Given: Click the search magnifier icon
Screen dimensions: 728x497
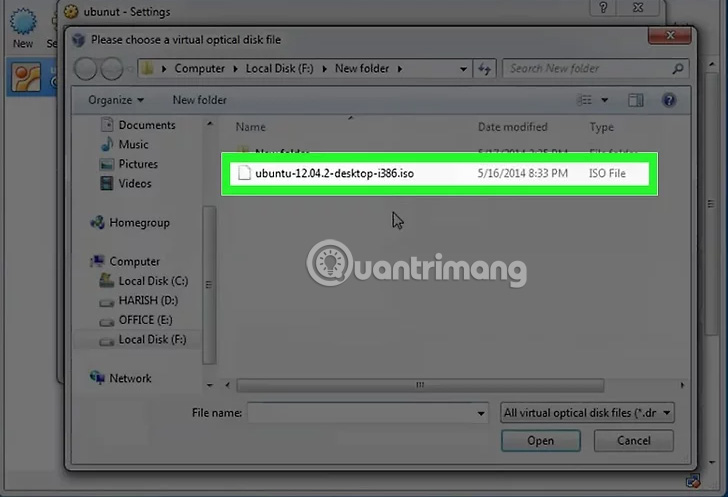Looking at the screenshot, I should (x=677, y=69).
